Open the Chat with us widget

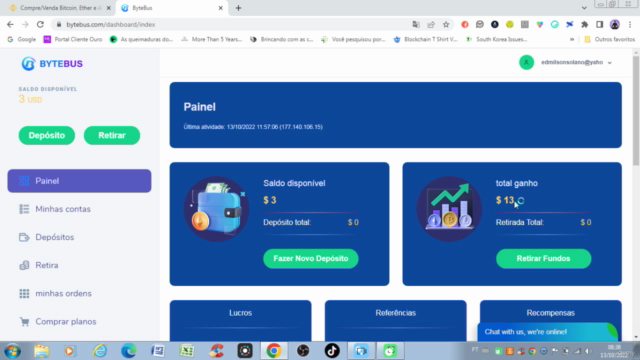[x=547, y=332]
